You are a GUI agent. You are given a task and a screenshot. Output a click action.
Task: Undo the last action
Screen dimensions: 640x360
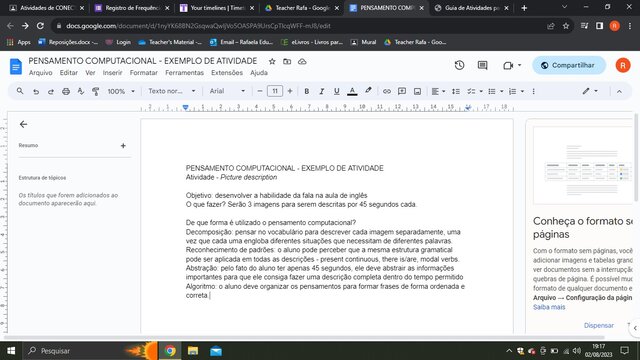pos(36,91)
